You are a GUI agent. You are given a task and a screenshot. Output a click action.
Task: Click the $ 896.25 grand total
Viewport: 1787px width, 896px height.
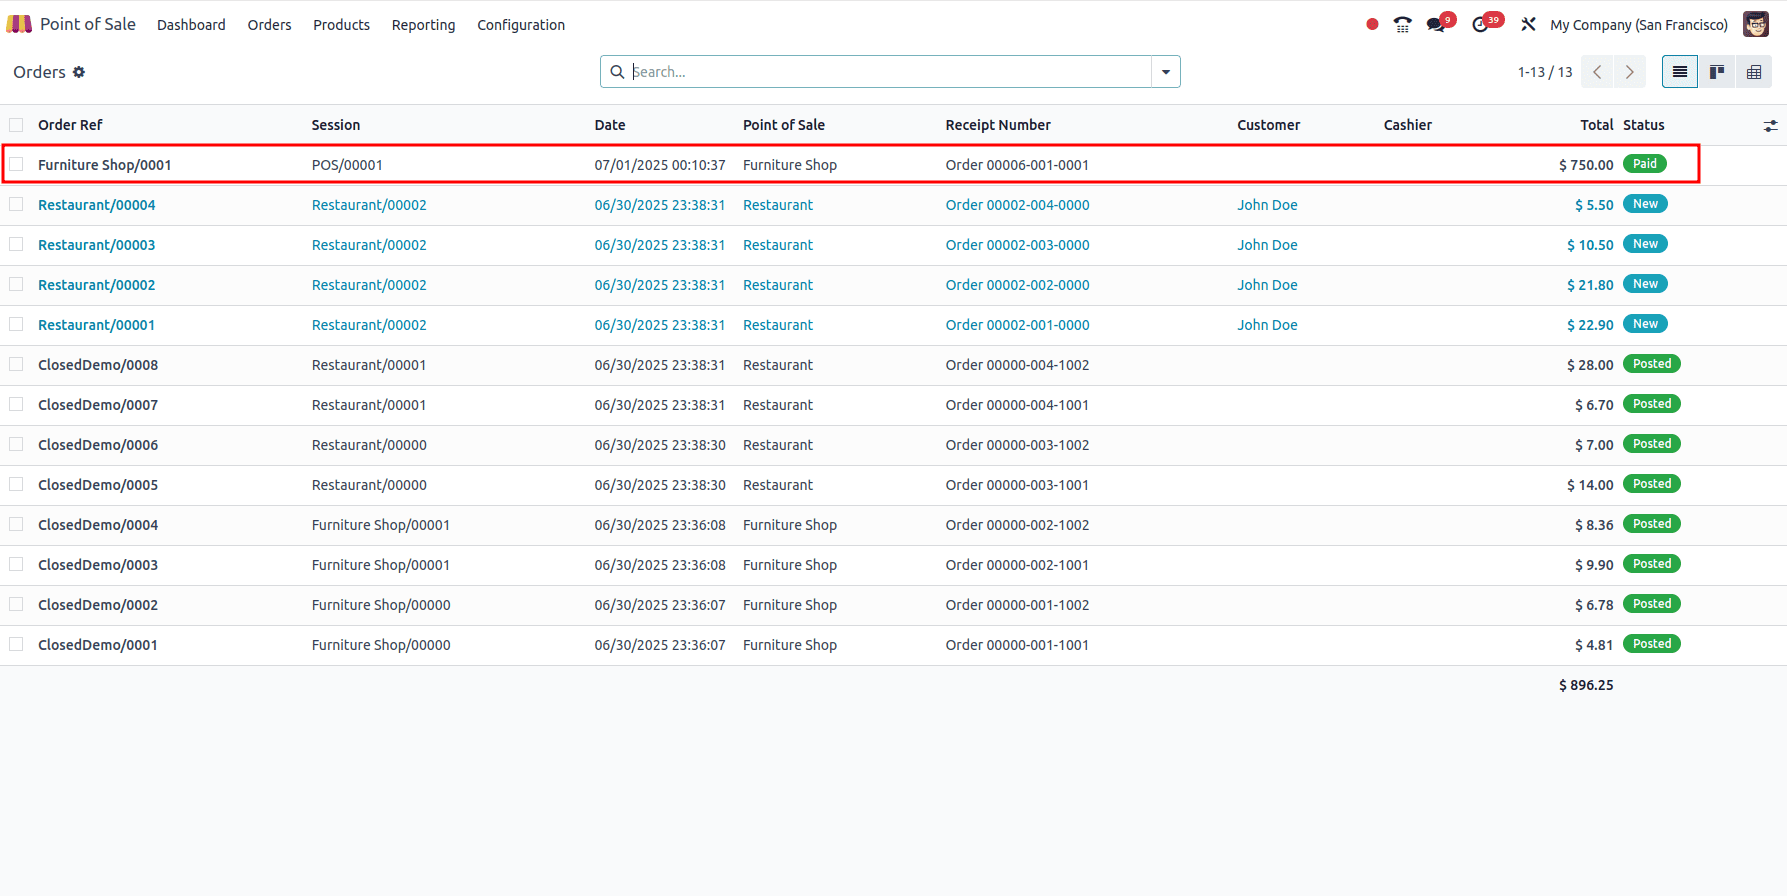pos(1586,685)
